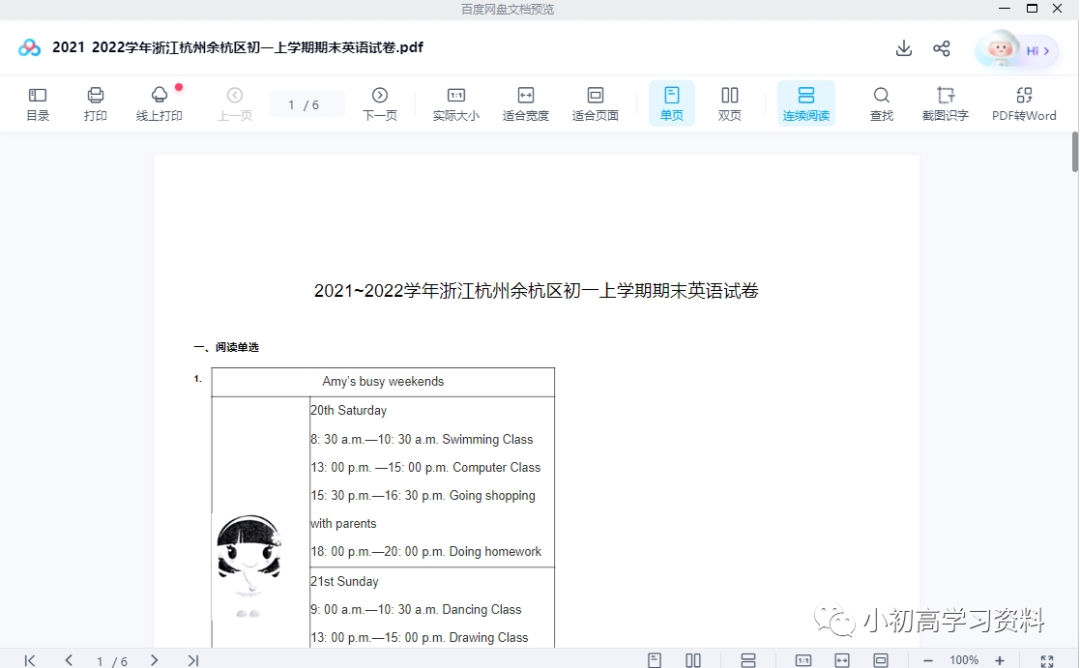
Task: Go to next page in bottom bar
Action: (x=154, y=660)
